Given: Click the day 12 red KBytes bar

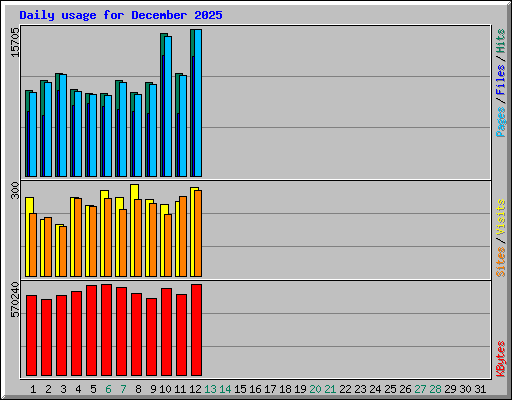Looking at the screenshot, I should click(197, 330).
